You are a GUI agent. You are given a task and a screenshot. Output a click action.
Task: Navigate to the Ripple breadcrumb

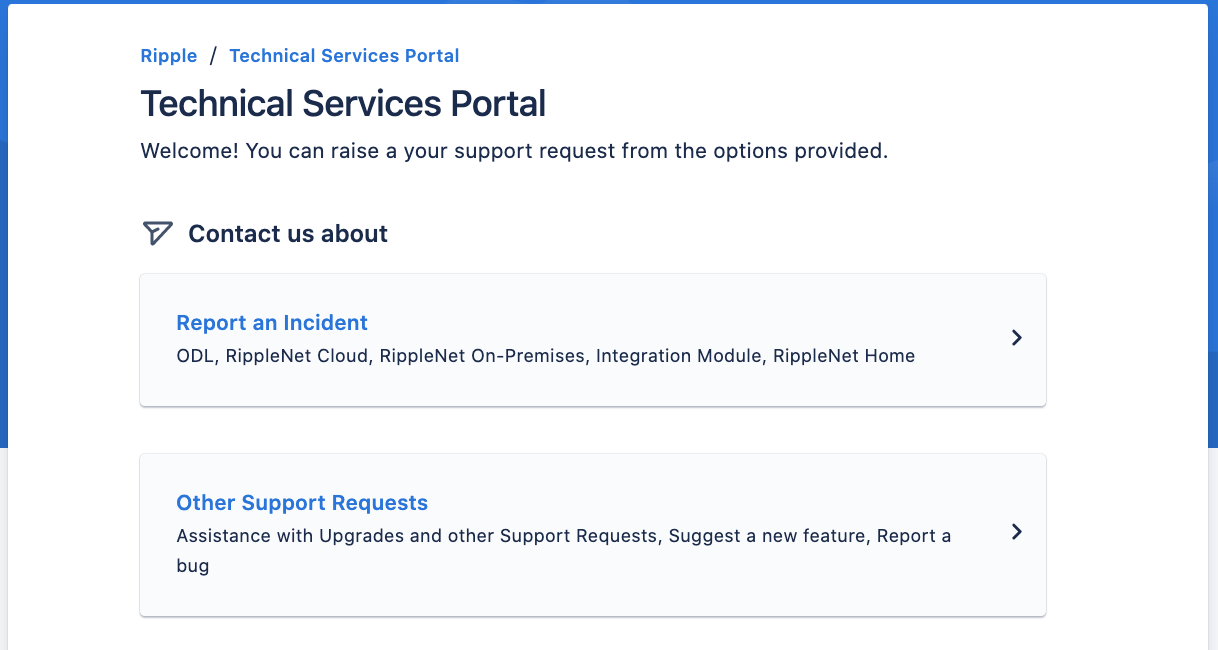[x=168, y=55]
